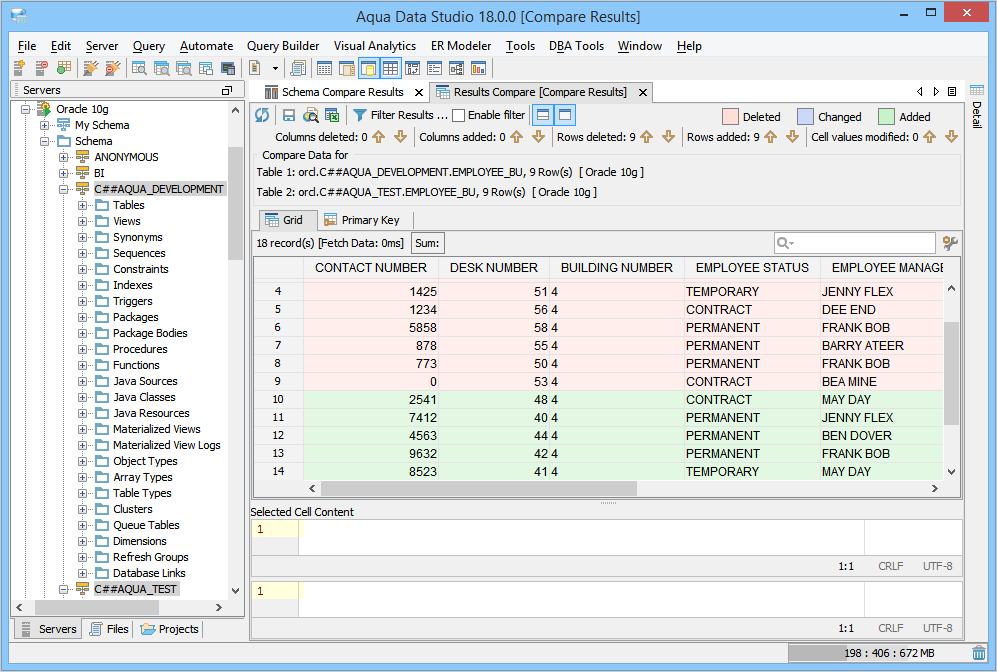Click the Unregister Server icon with red minus
Viewport: 997px width, 672px height.
[41, 68]
